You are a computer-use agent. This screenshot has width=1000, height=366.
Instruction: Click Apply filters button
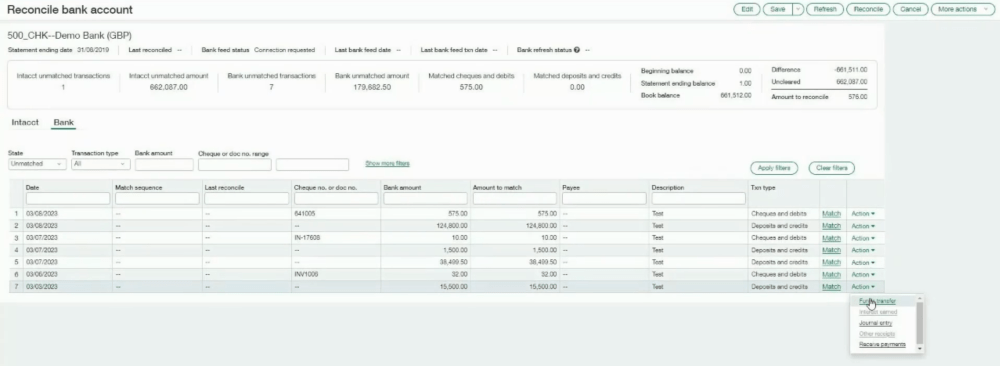tap(774, 168)
